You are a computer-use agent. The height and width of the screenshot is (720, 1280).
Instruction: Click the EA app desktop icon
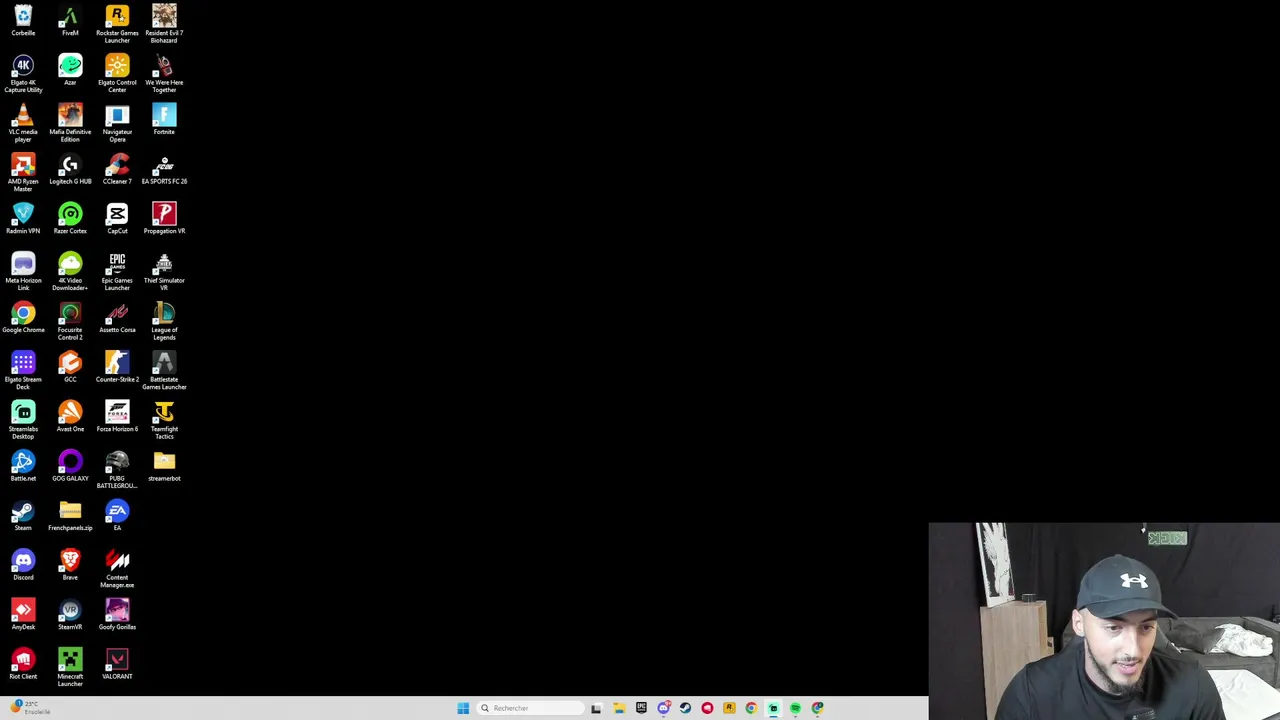[x=117, y=516]
